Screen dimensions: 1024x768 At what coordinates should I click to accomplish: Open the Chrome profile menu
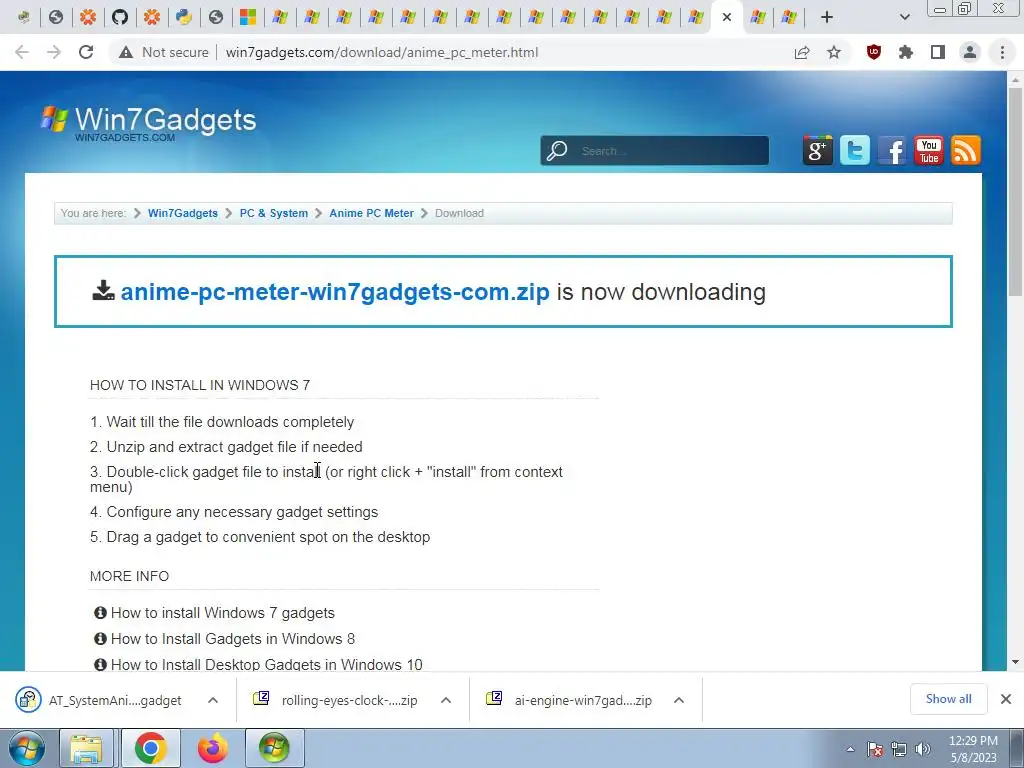pos(970,52)
